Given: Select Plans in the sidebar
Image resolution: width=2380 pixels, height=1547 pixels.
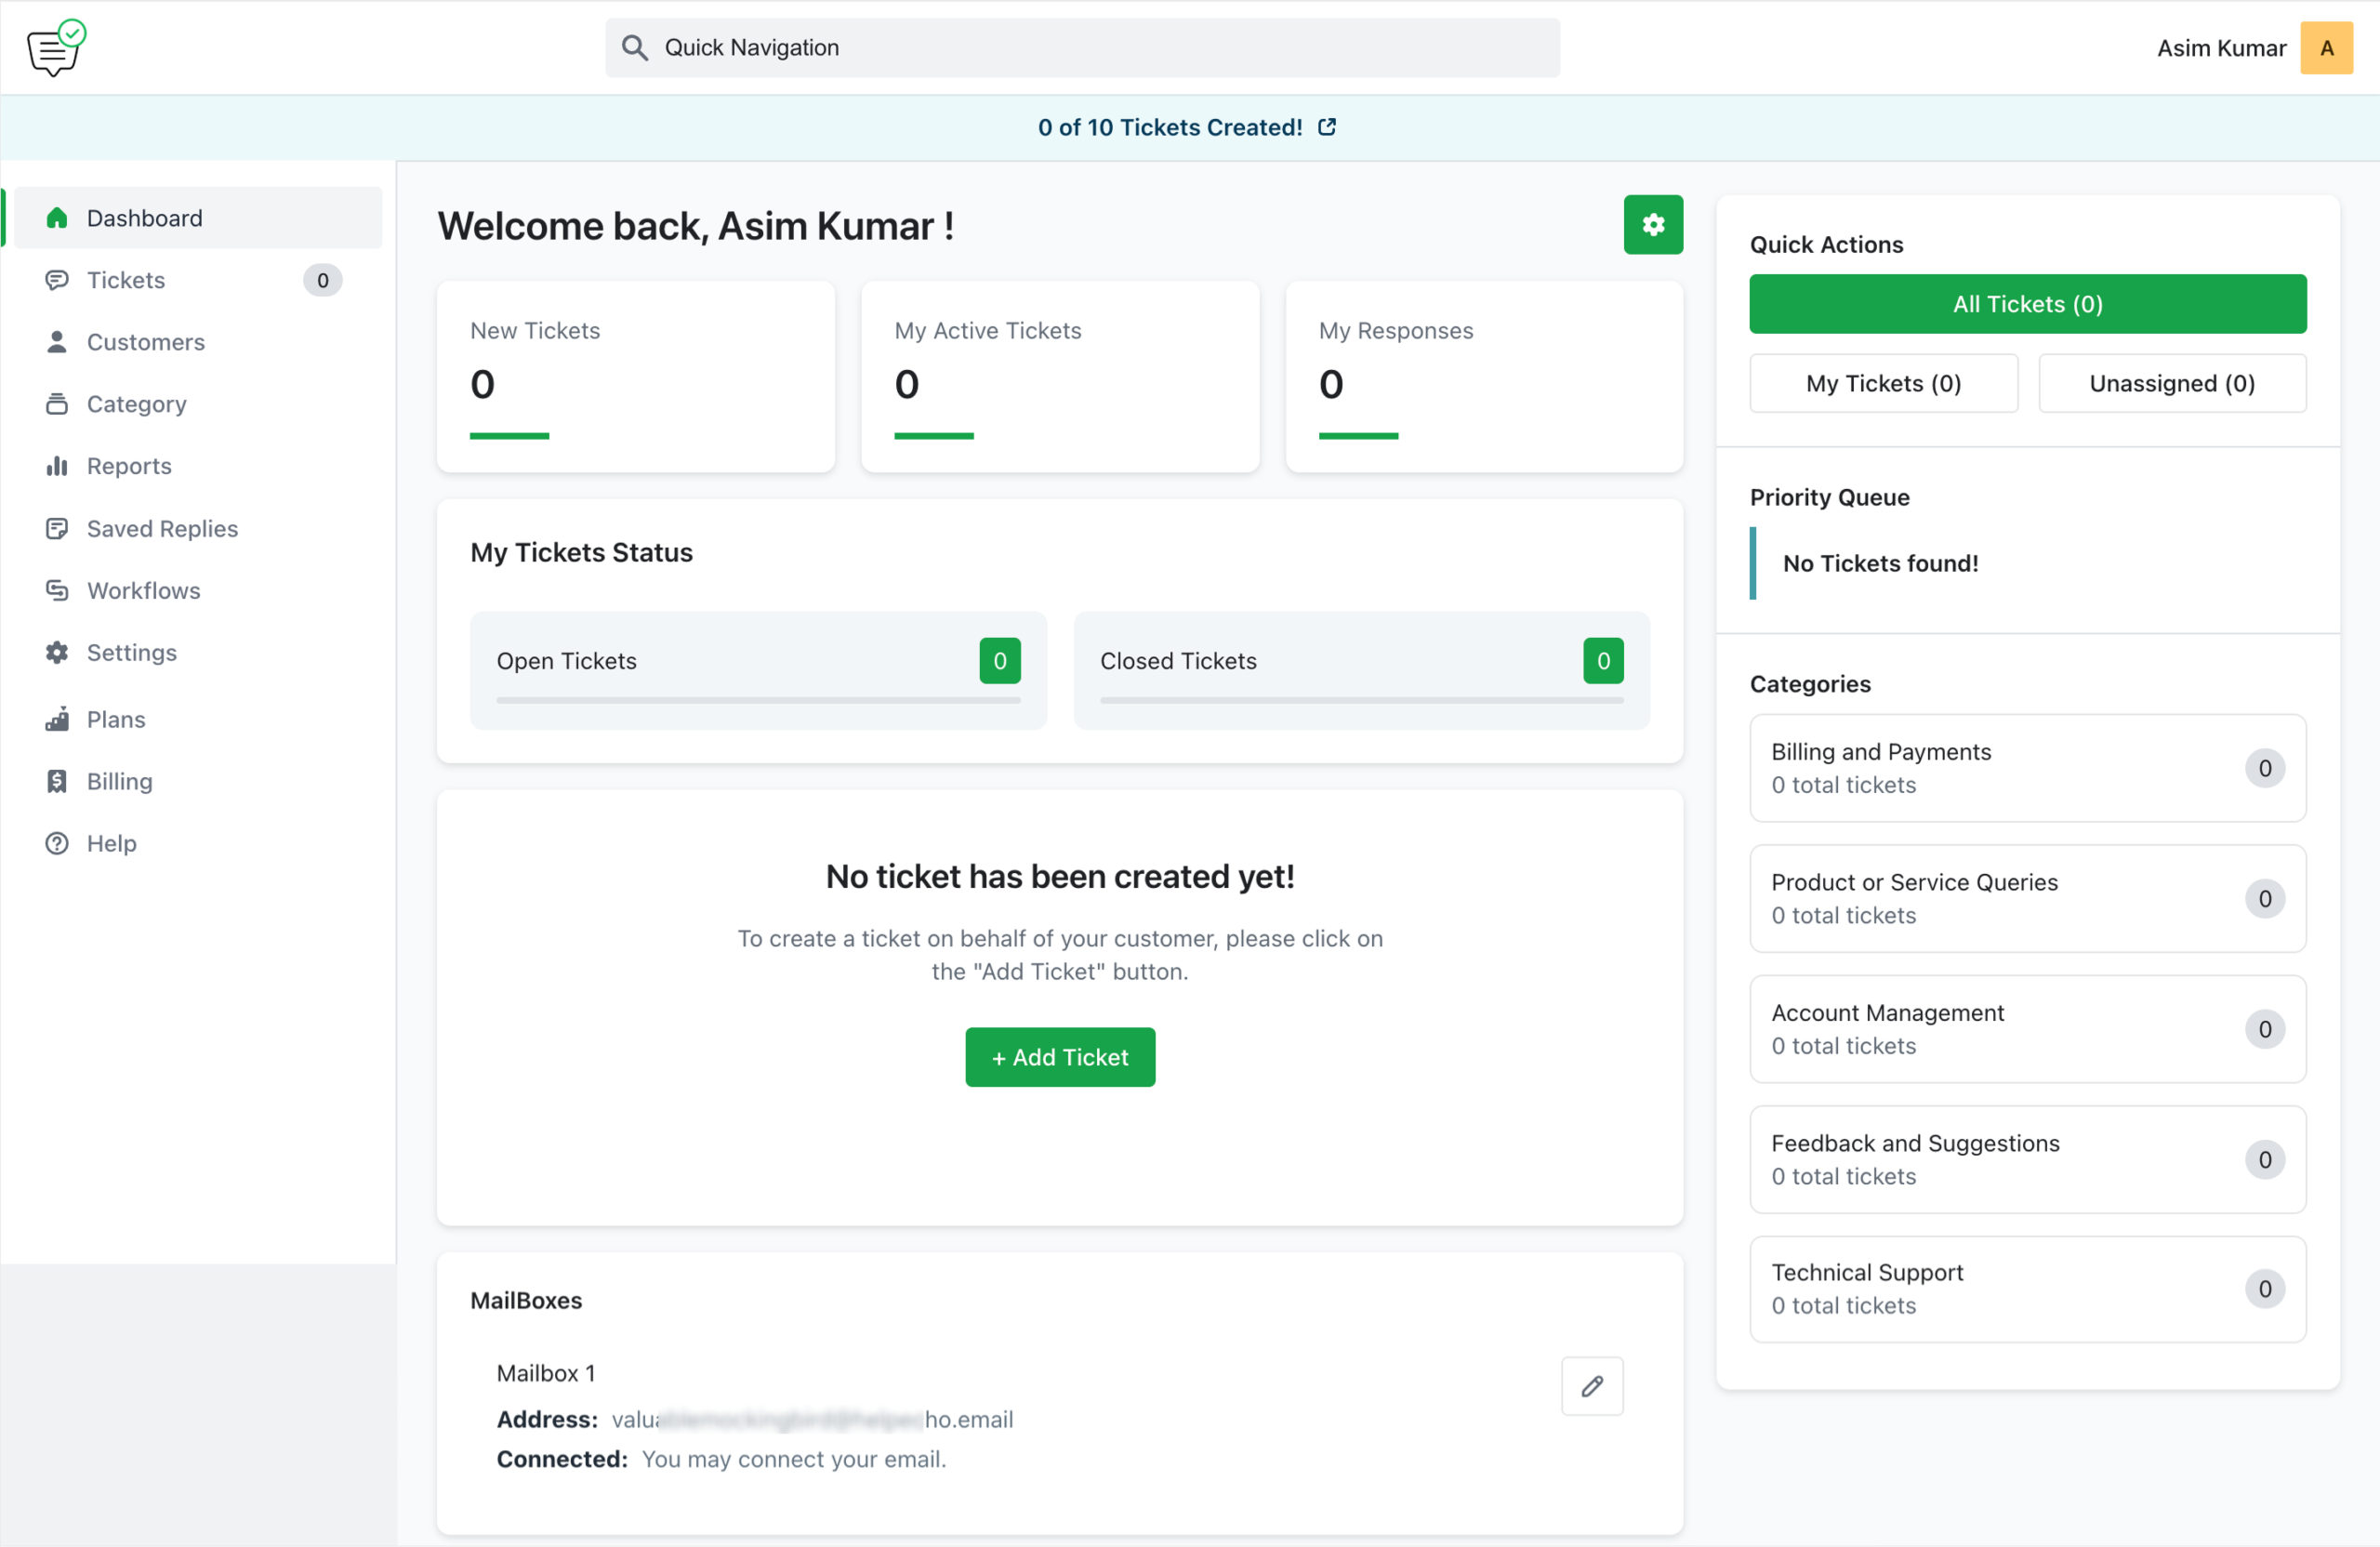Looking at the screenshot, I should tap(116, 719).
